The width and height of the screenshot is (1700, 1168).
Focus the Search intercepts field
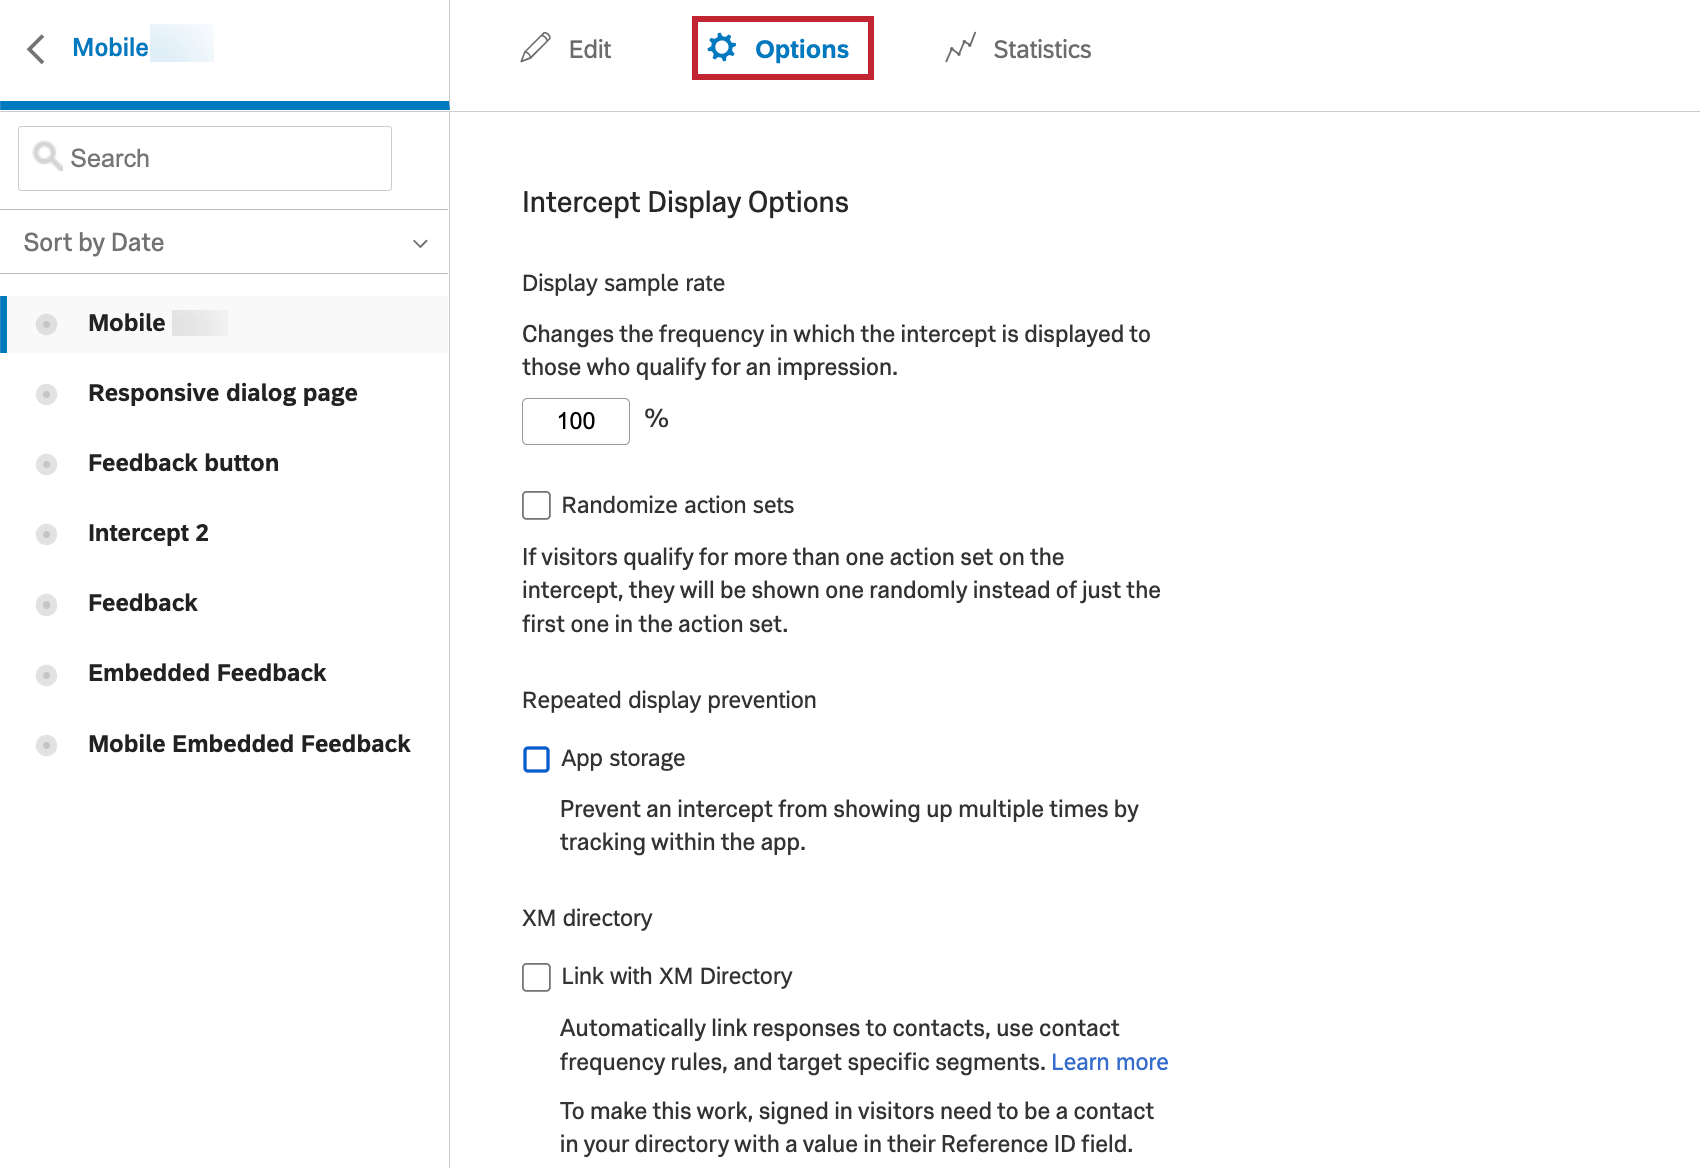click(x=220, y=158)
